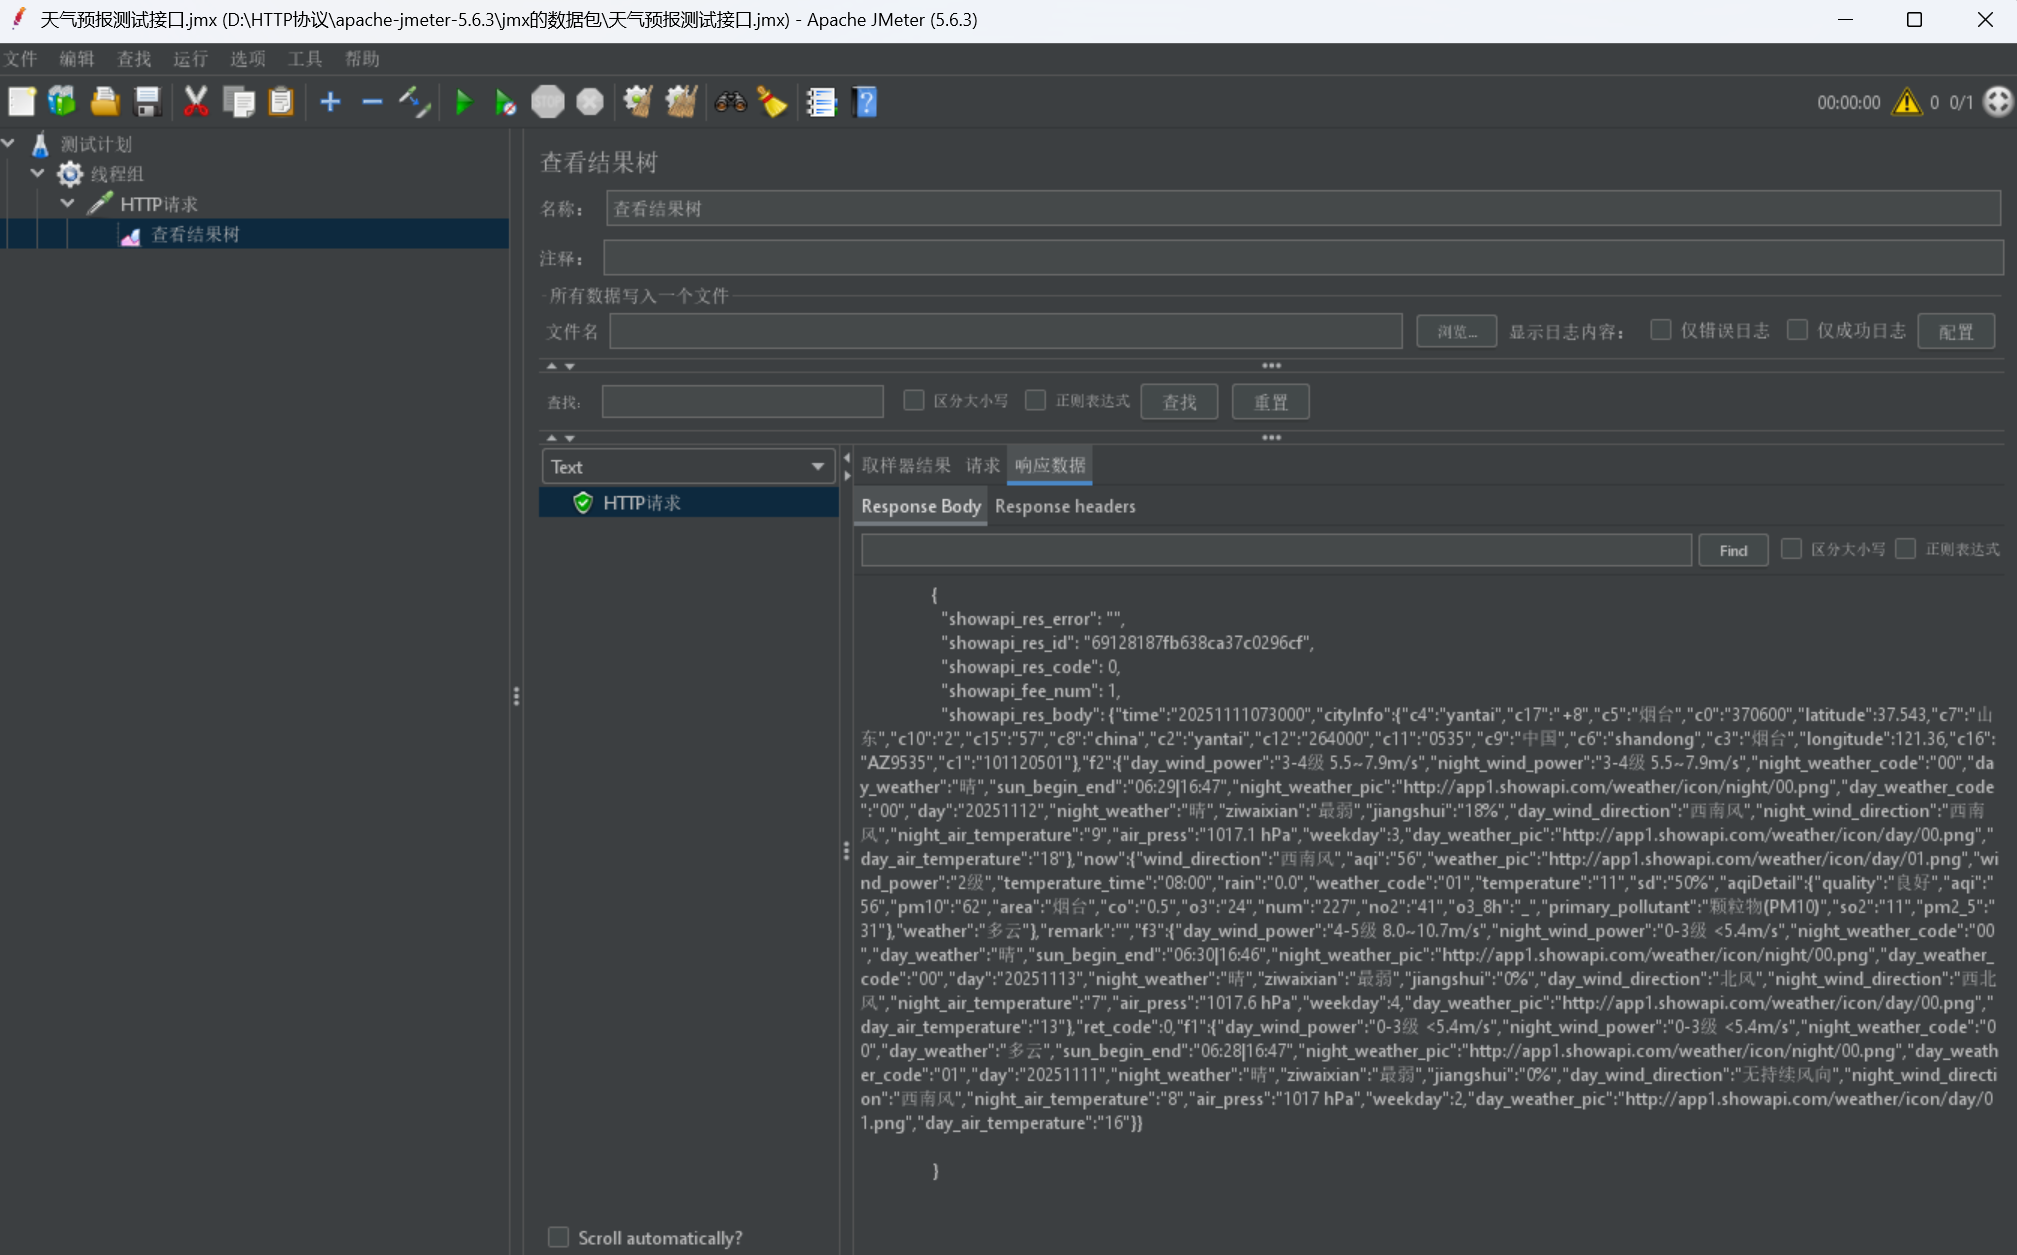Click the Save test plan floppy icon
The image size is (2017, 1255).
click(x=147, y=102)
